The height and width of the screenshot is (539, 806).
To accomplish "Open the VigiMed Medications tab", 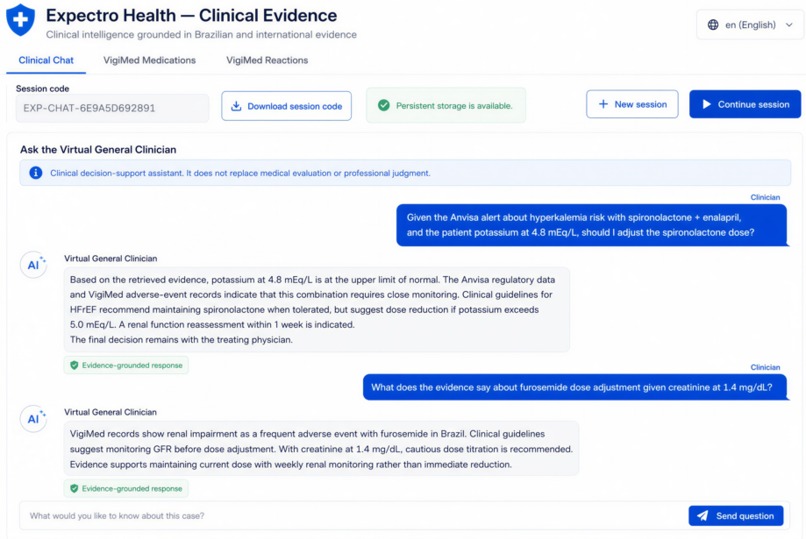I will click(x=150, y=60).
